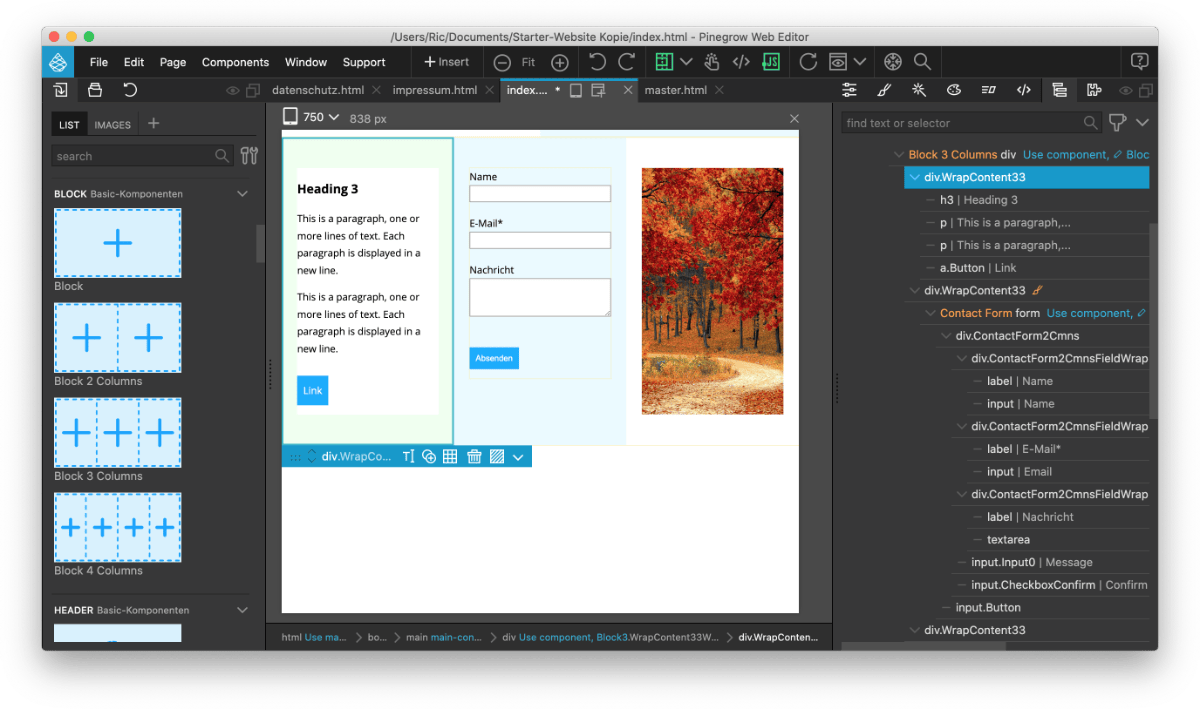Image resolution: width=1200 pixels, height=709 pixels.
Task: Collapse the div.ContactForm2Cmns tree node
Action: (946, 336)
